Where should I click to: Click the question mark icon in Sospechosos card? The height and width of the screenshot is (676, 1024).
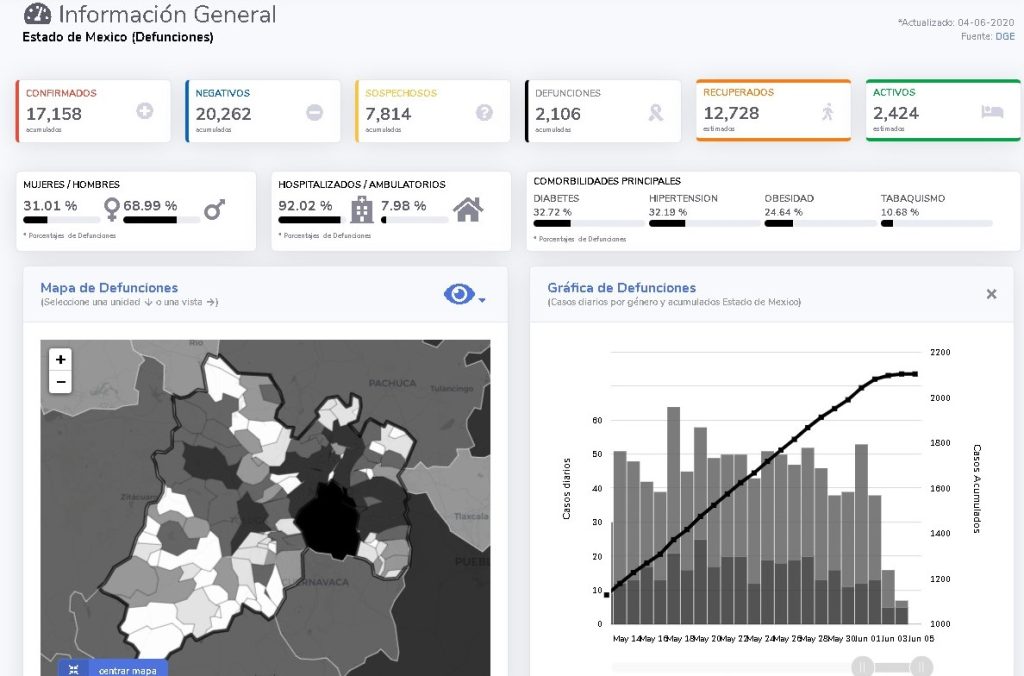pos(484,112)
